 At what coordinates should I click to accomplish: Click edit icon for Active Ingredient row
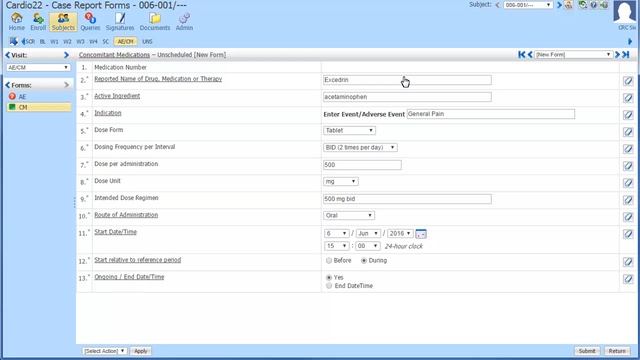click(628, 98)
